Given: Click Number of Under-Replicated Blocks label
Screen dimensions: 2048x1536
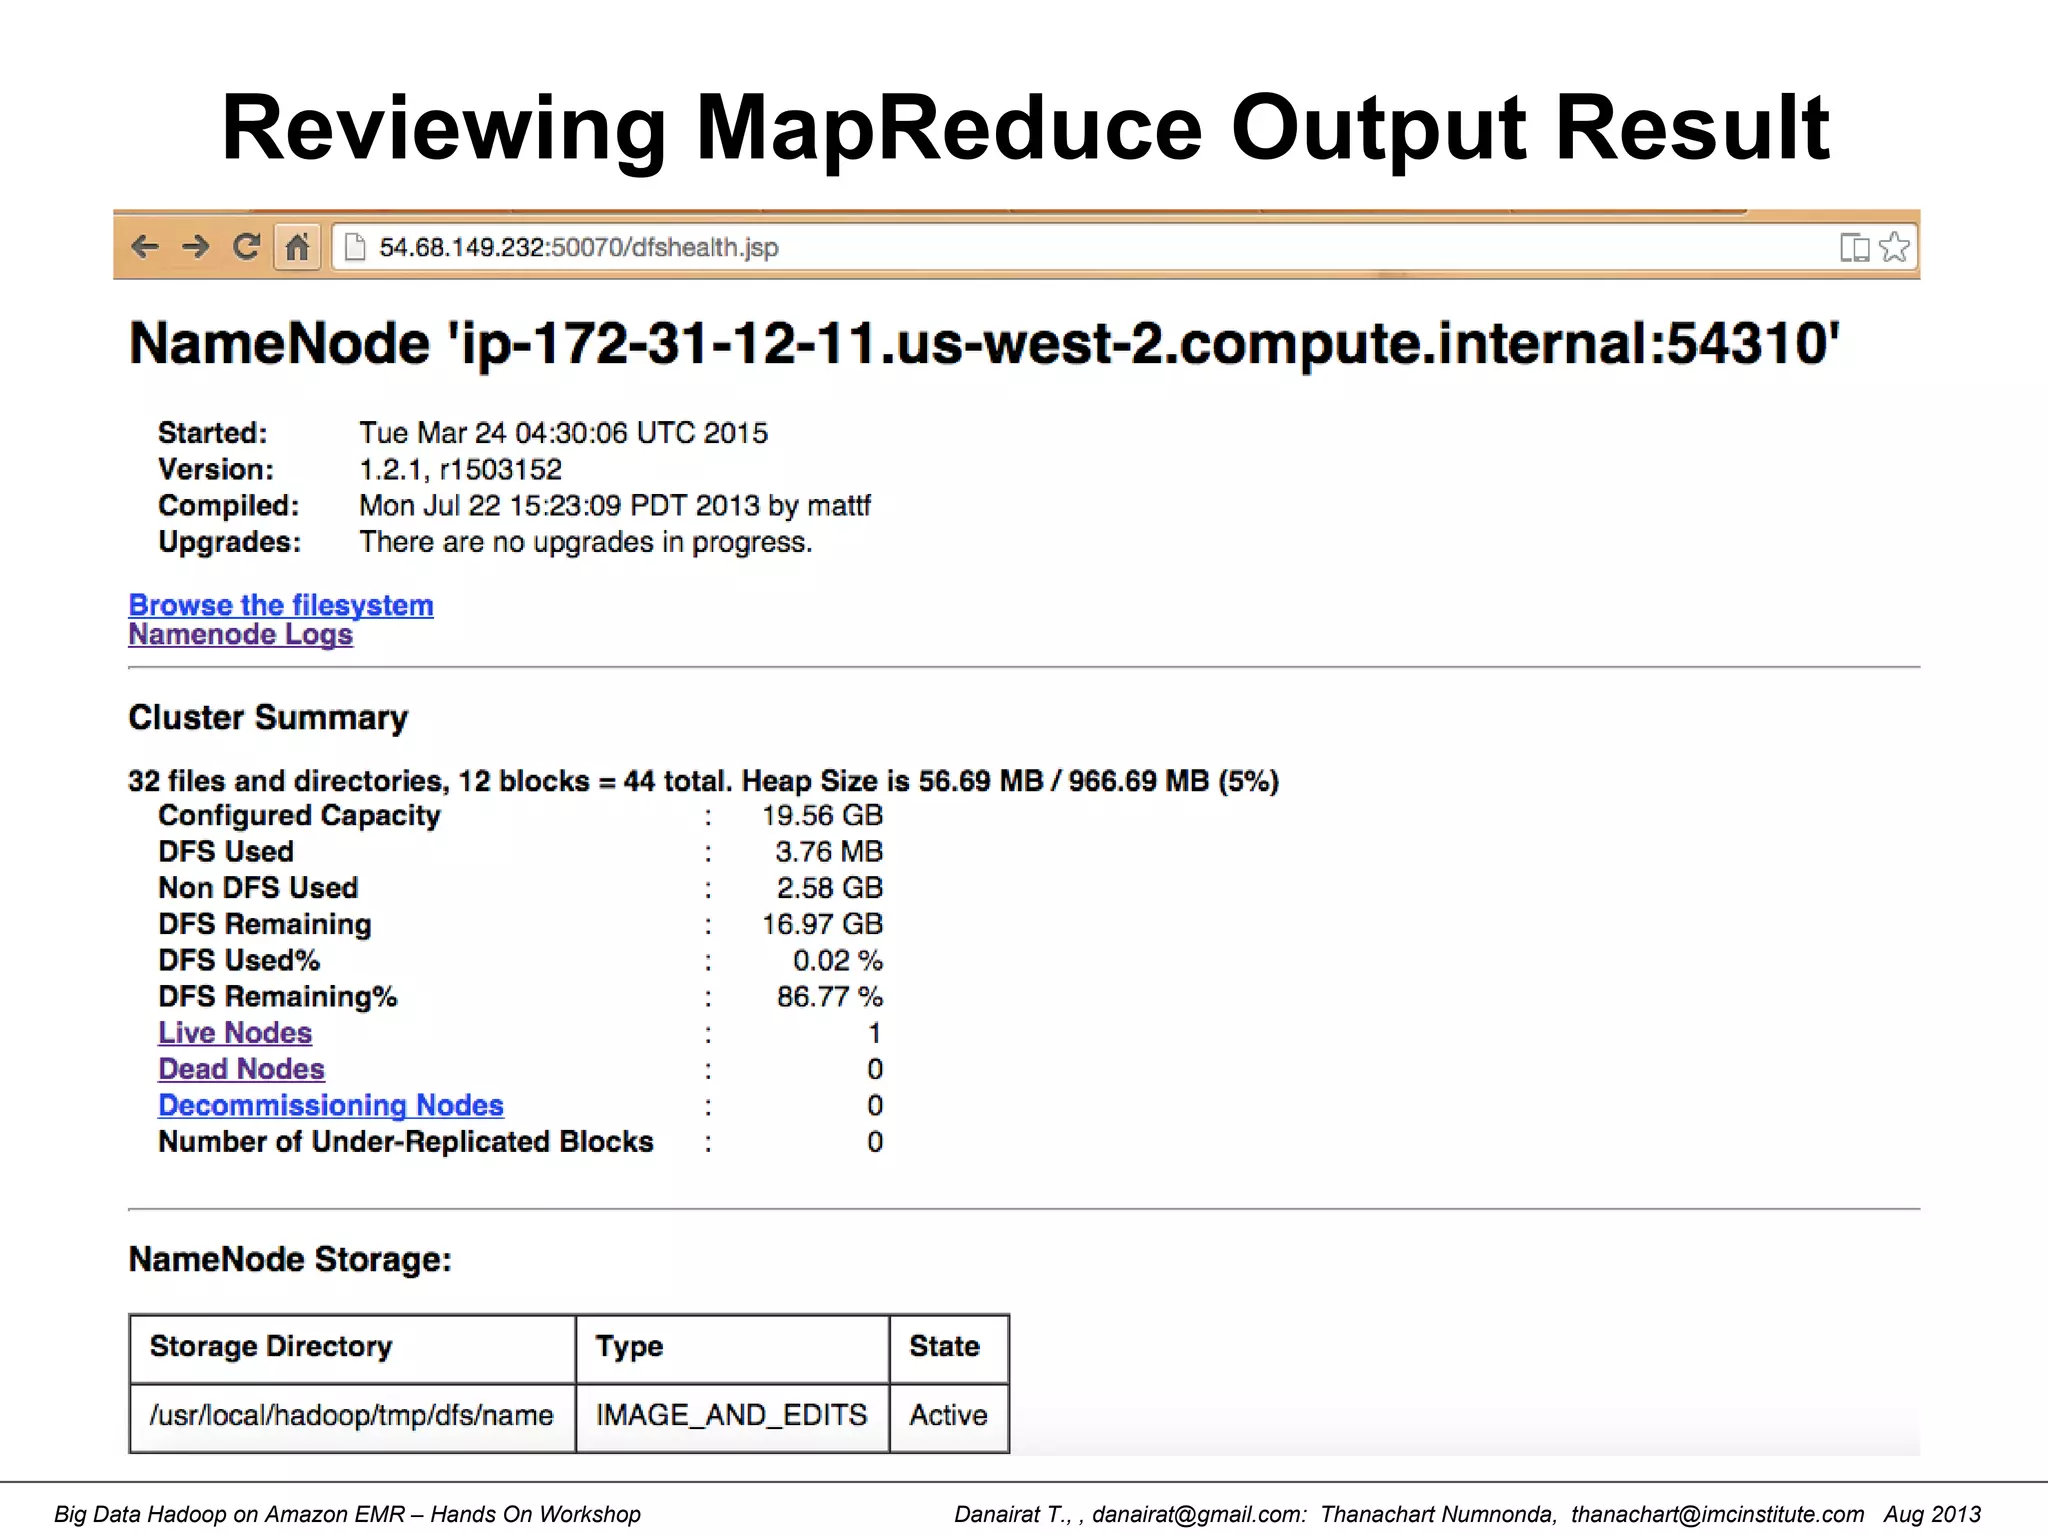Looking at the screenshot, I should coord(406,1141).
